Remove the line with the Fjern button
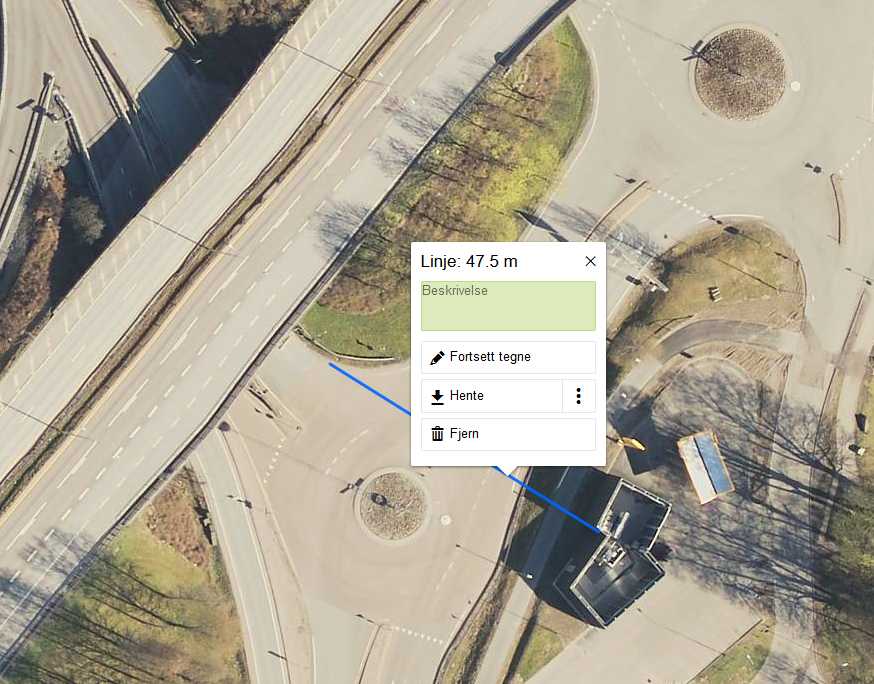This screenshot has width=874, height=684. [508, 434]
